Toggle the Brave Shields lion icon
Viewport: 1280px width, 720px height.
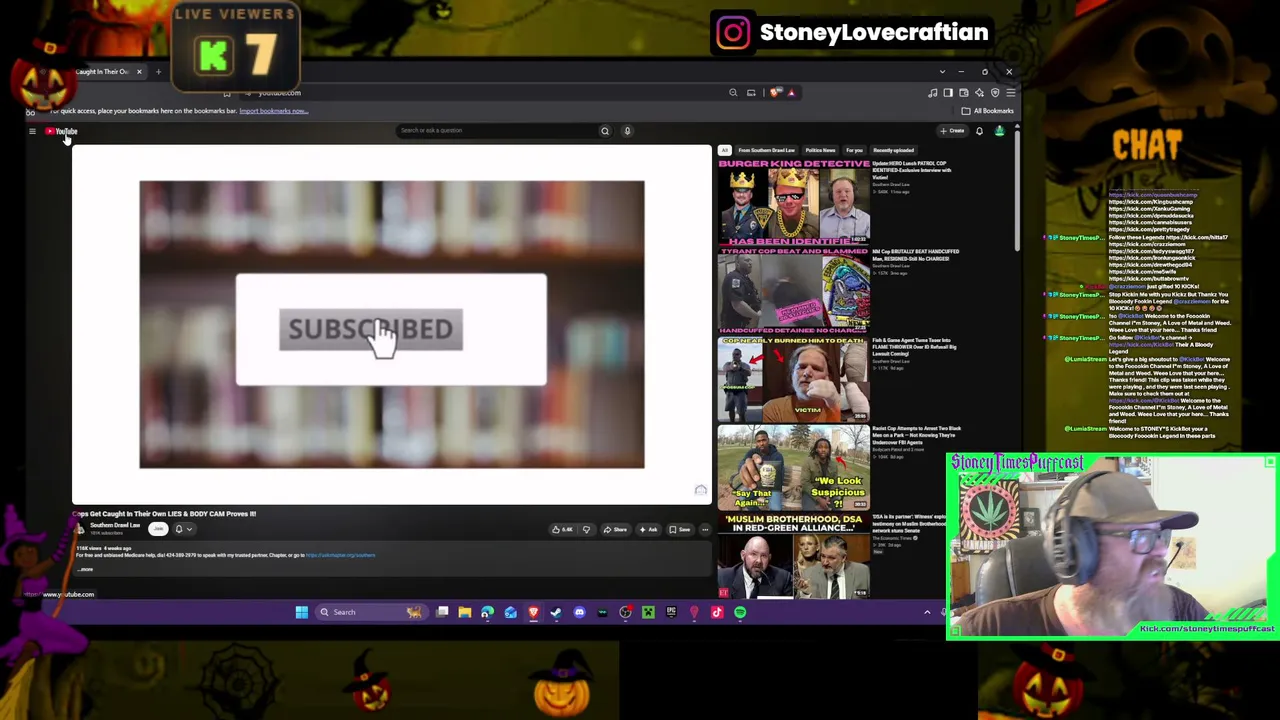pos(776,93)
